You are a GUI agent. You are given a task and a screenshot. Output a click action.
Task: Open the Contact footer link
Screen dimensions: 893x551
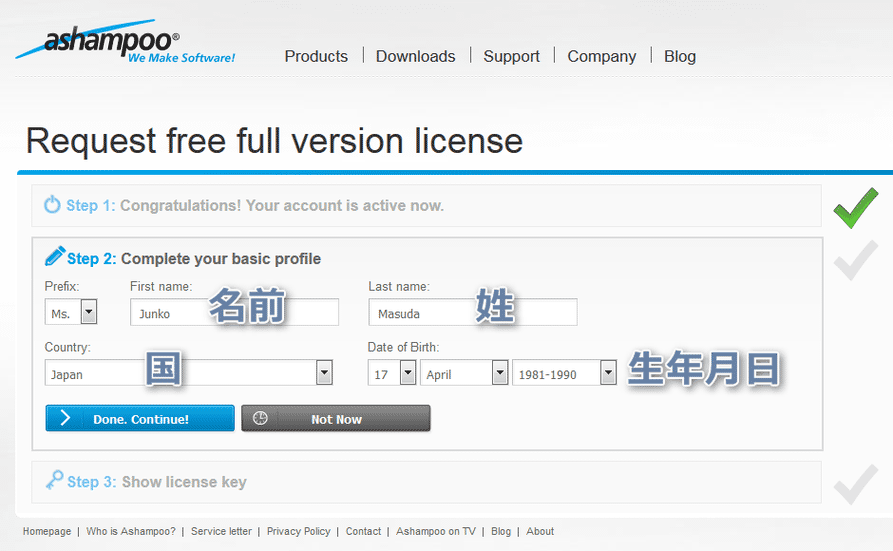[363, 531]
